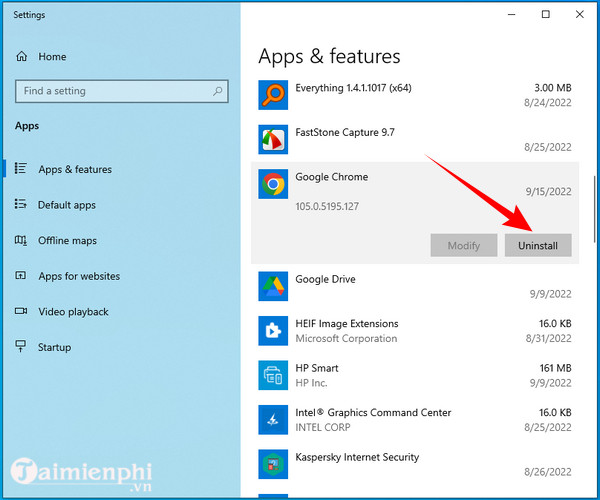Image resolution: width=600 pixels, height=500 pixels.
Task: Click the Everything app magnifier icon
Action: click(x=273, y=95)
